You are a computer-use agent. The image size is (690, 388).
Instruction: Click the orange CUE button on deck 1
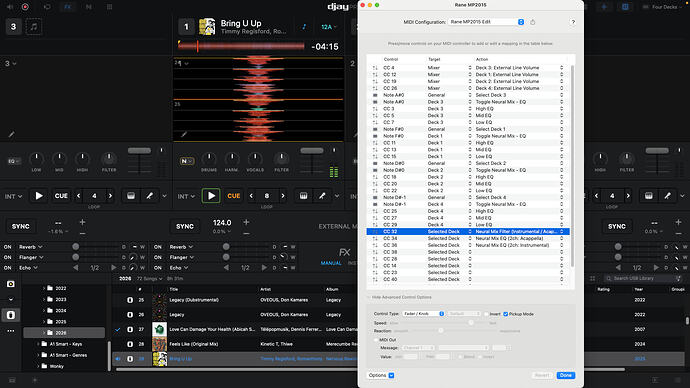pos(234,196)
